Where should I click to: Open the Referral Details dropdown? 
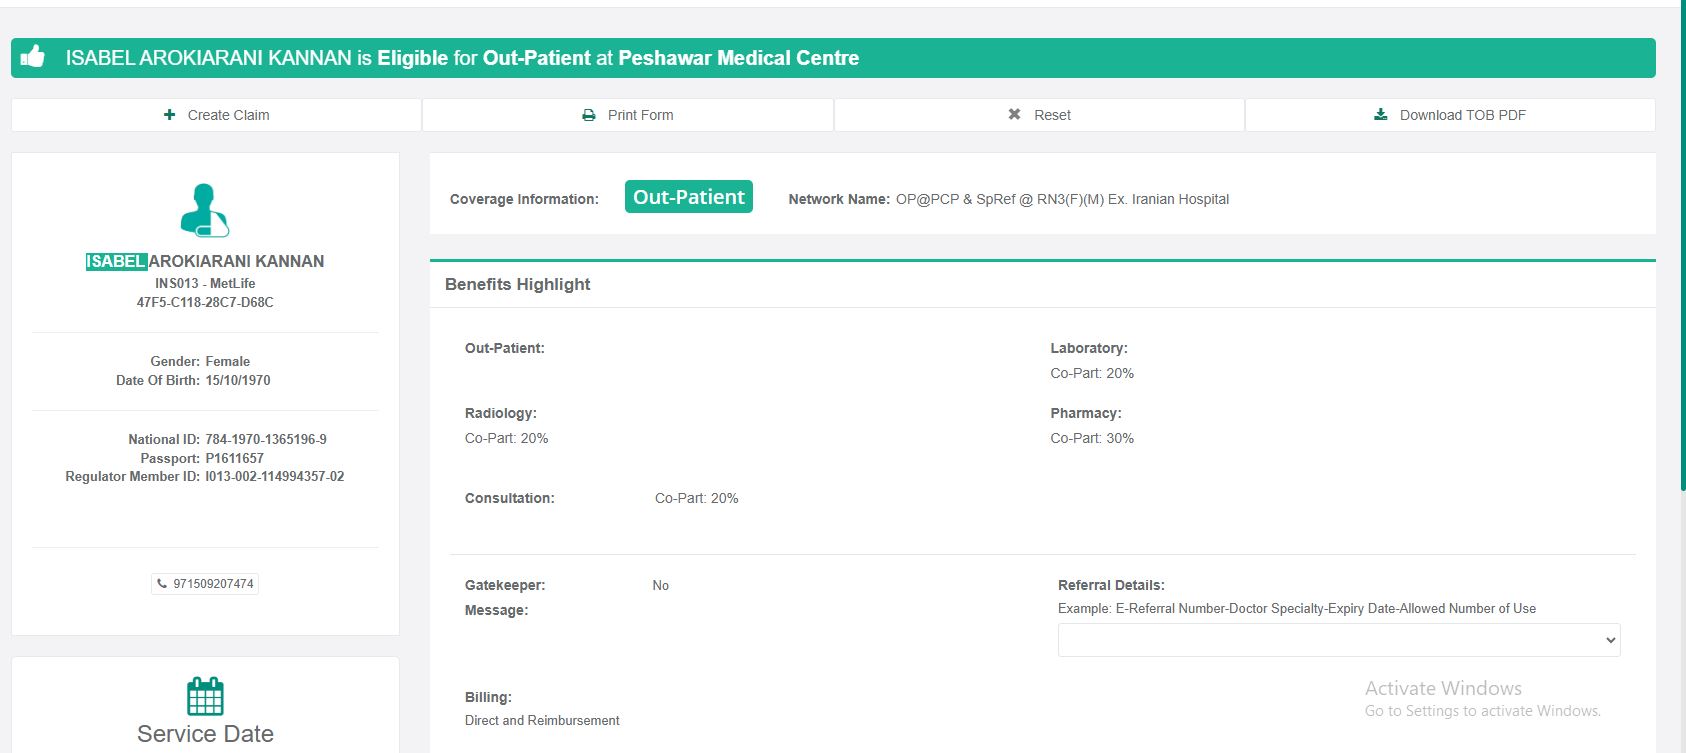[x=1338, y=640]
